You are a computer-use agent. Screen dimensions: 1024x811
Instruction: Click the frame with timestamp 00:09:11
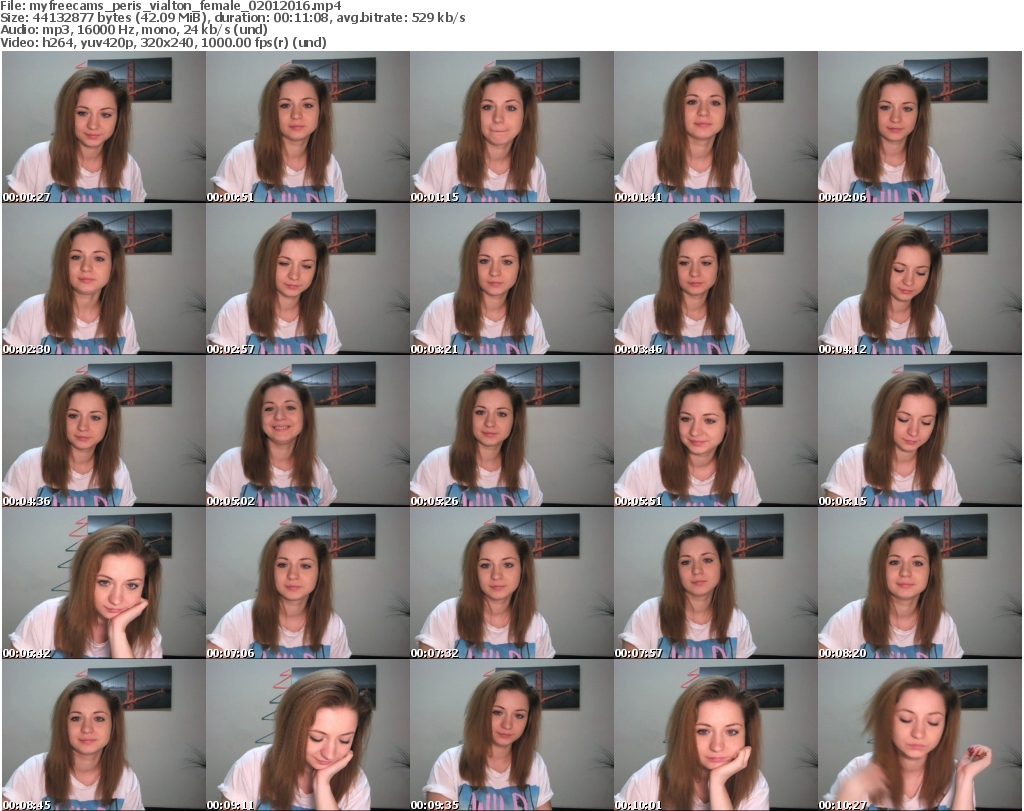click(308, 735)
